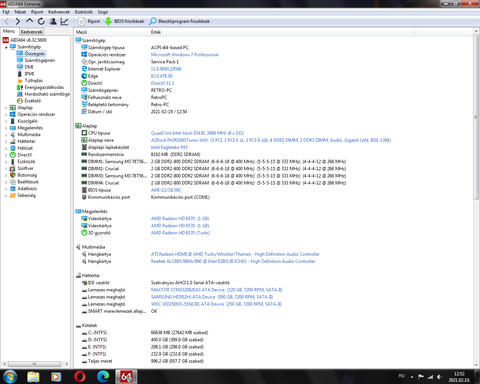
Task: Click the Edge row icon in summary
Action: [84, 76]
